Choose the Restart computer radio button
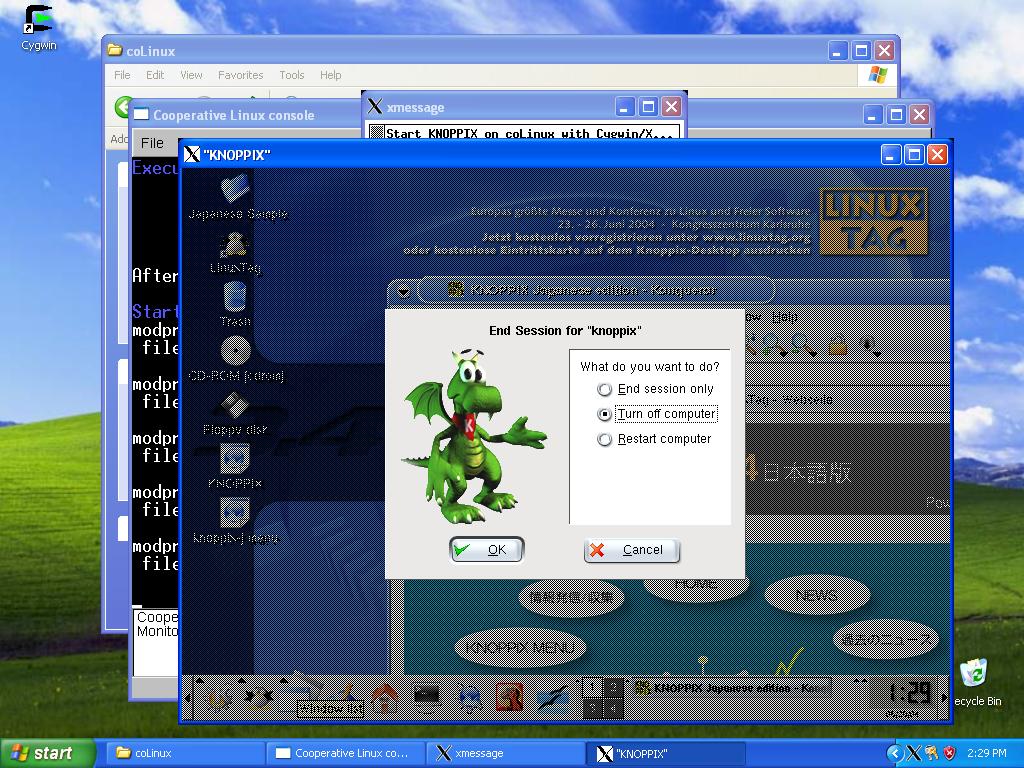 point(605,439)
